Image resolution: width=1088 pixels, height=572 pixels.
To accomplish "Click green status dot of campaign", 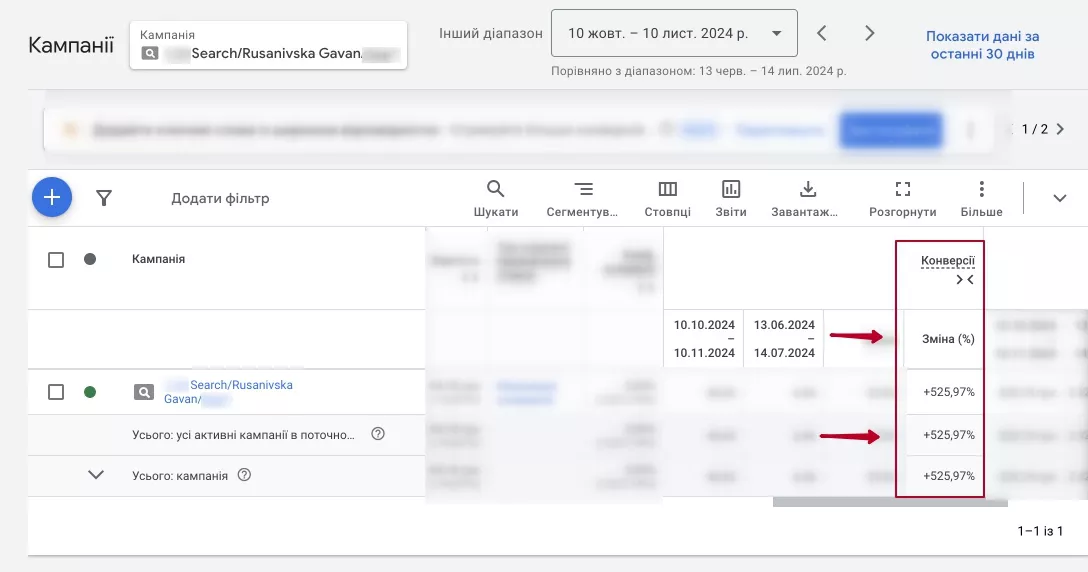I will (x=90, y=392).
